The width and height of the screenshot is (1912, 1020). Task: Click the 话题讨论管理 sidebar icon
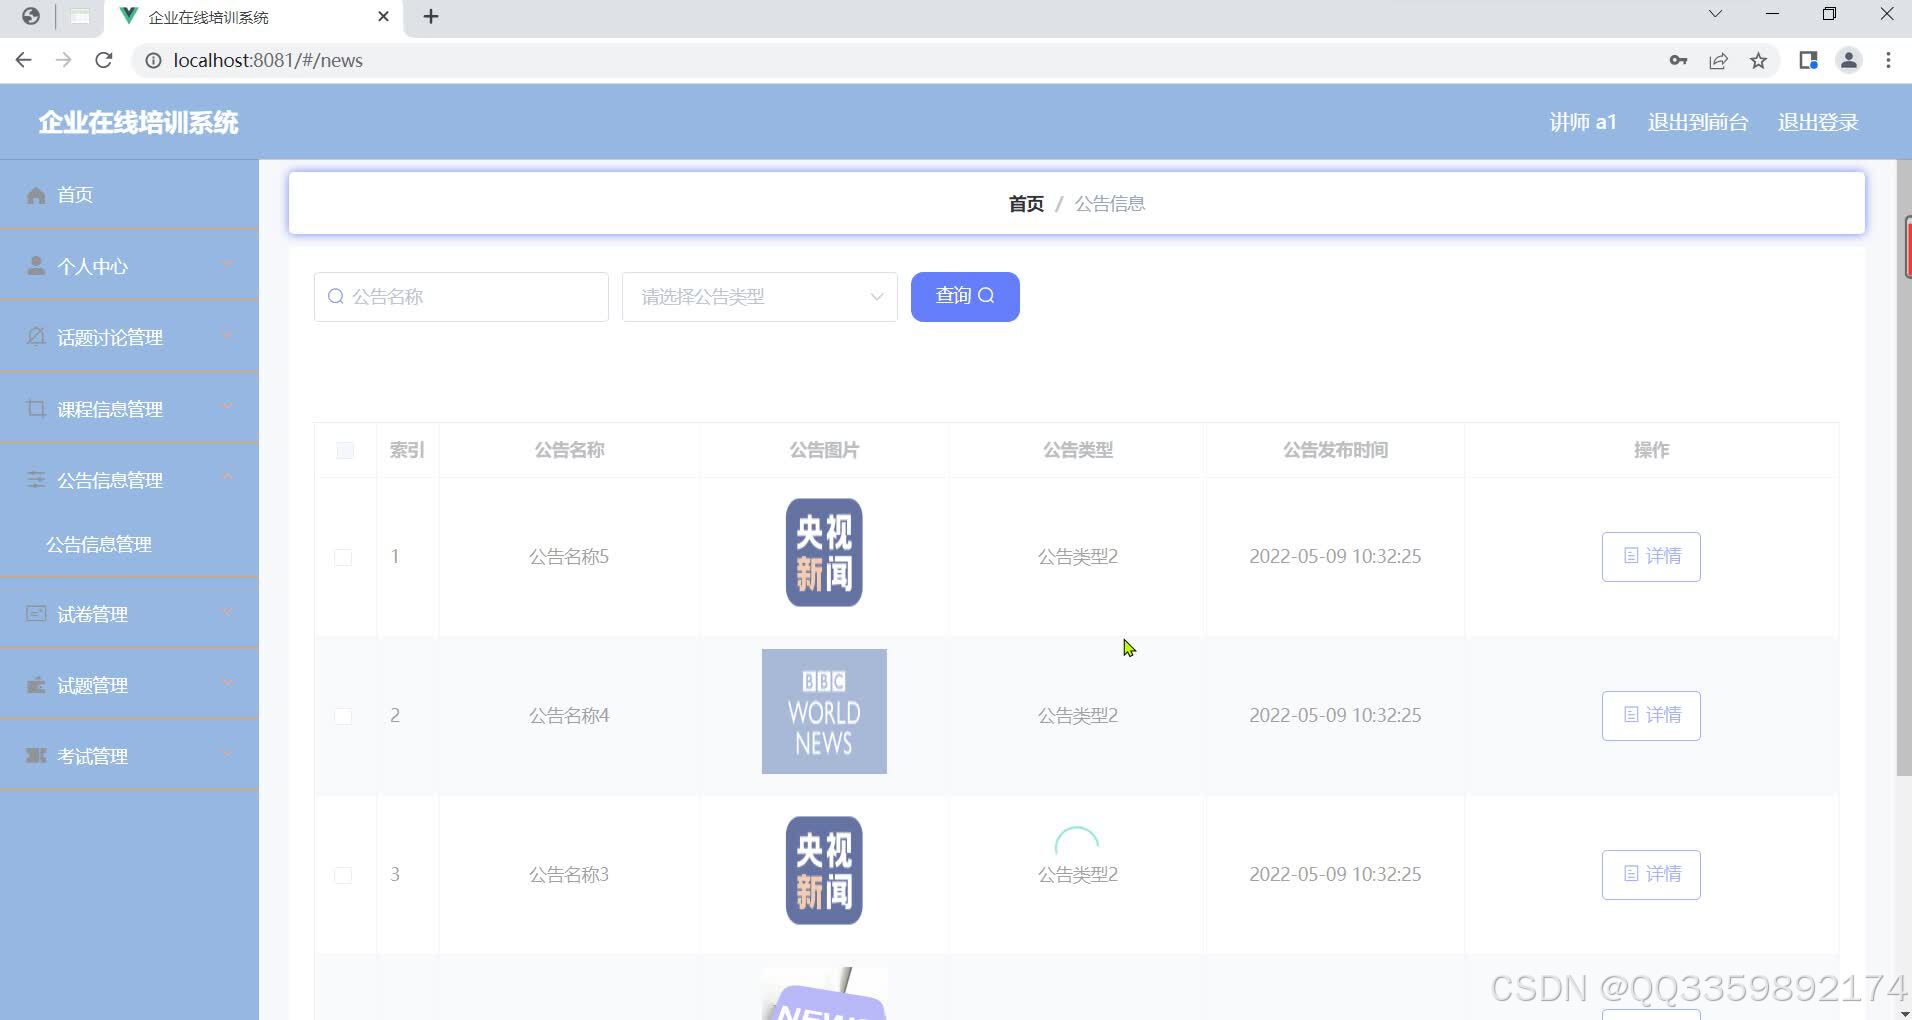[36, 337]
